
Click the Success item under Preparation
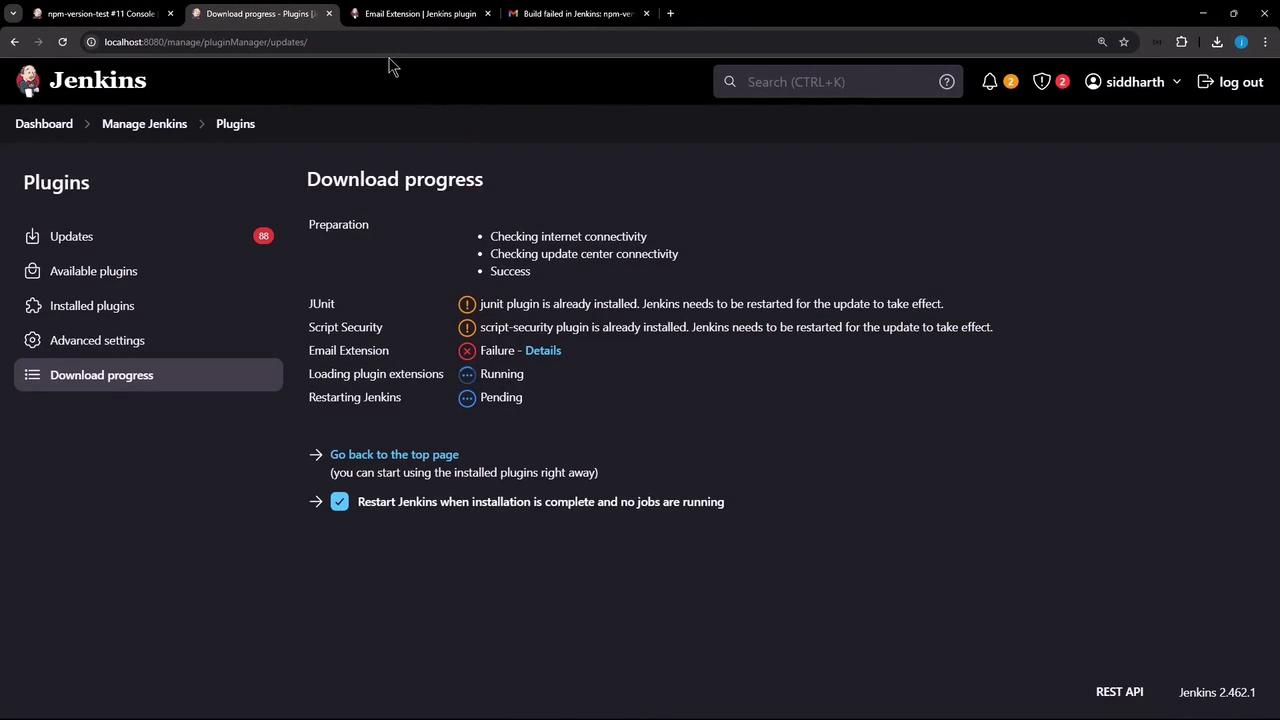point(510,271)
